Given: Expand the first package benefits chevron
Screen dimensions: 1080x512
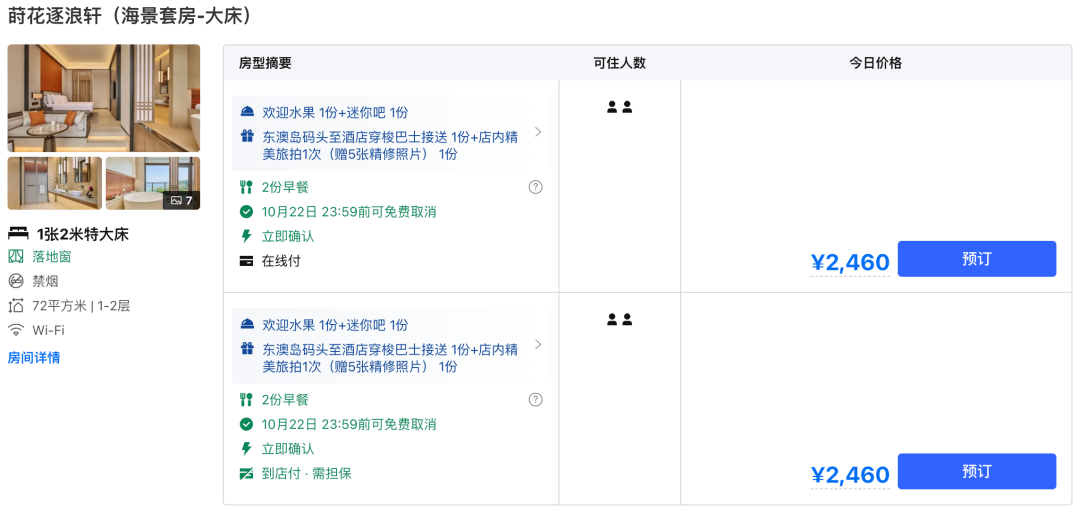Looking at the screenshot, I should click(x=538, y=132).
